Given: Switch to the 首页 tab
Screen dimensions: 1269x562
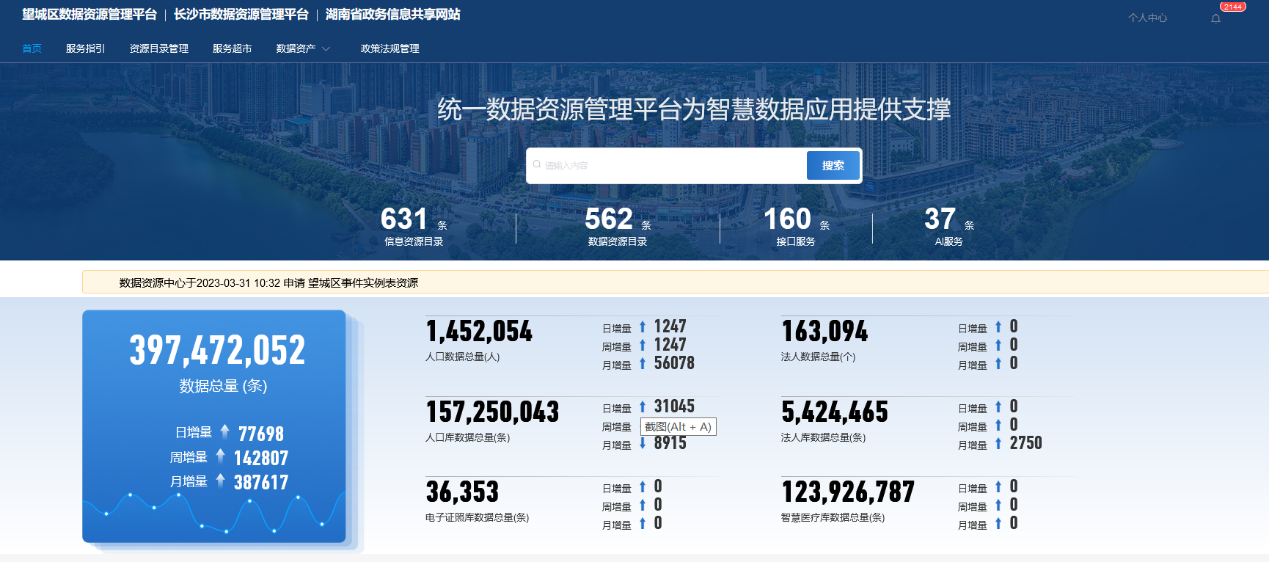Looking at the screenshot, I should click(x=32, y=49).
